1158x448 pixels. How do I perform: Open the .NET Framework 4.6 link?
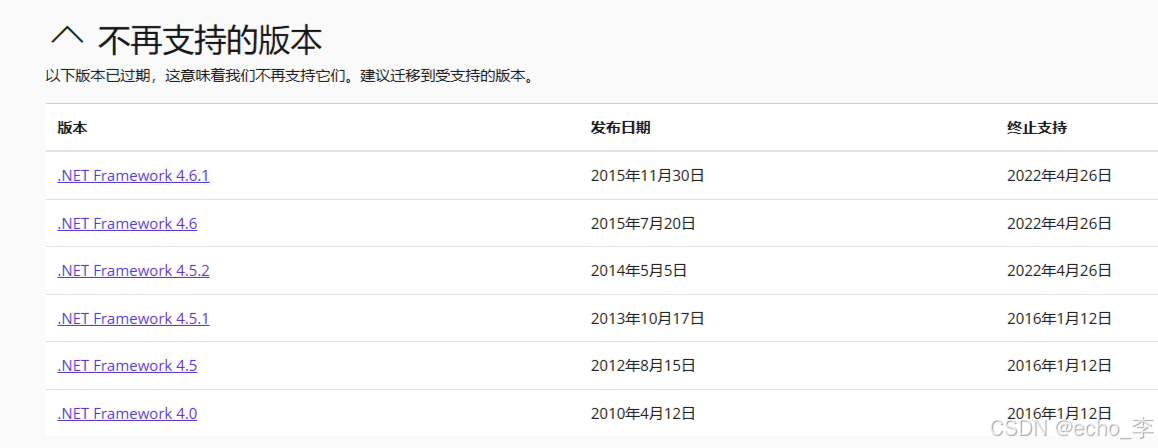(x=127, y=224)
